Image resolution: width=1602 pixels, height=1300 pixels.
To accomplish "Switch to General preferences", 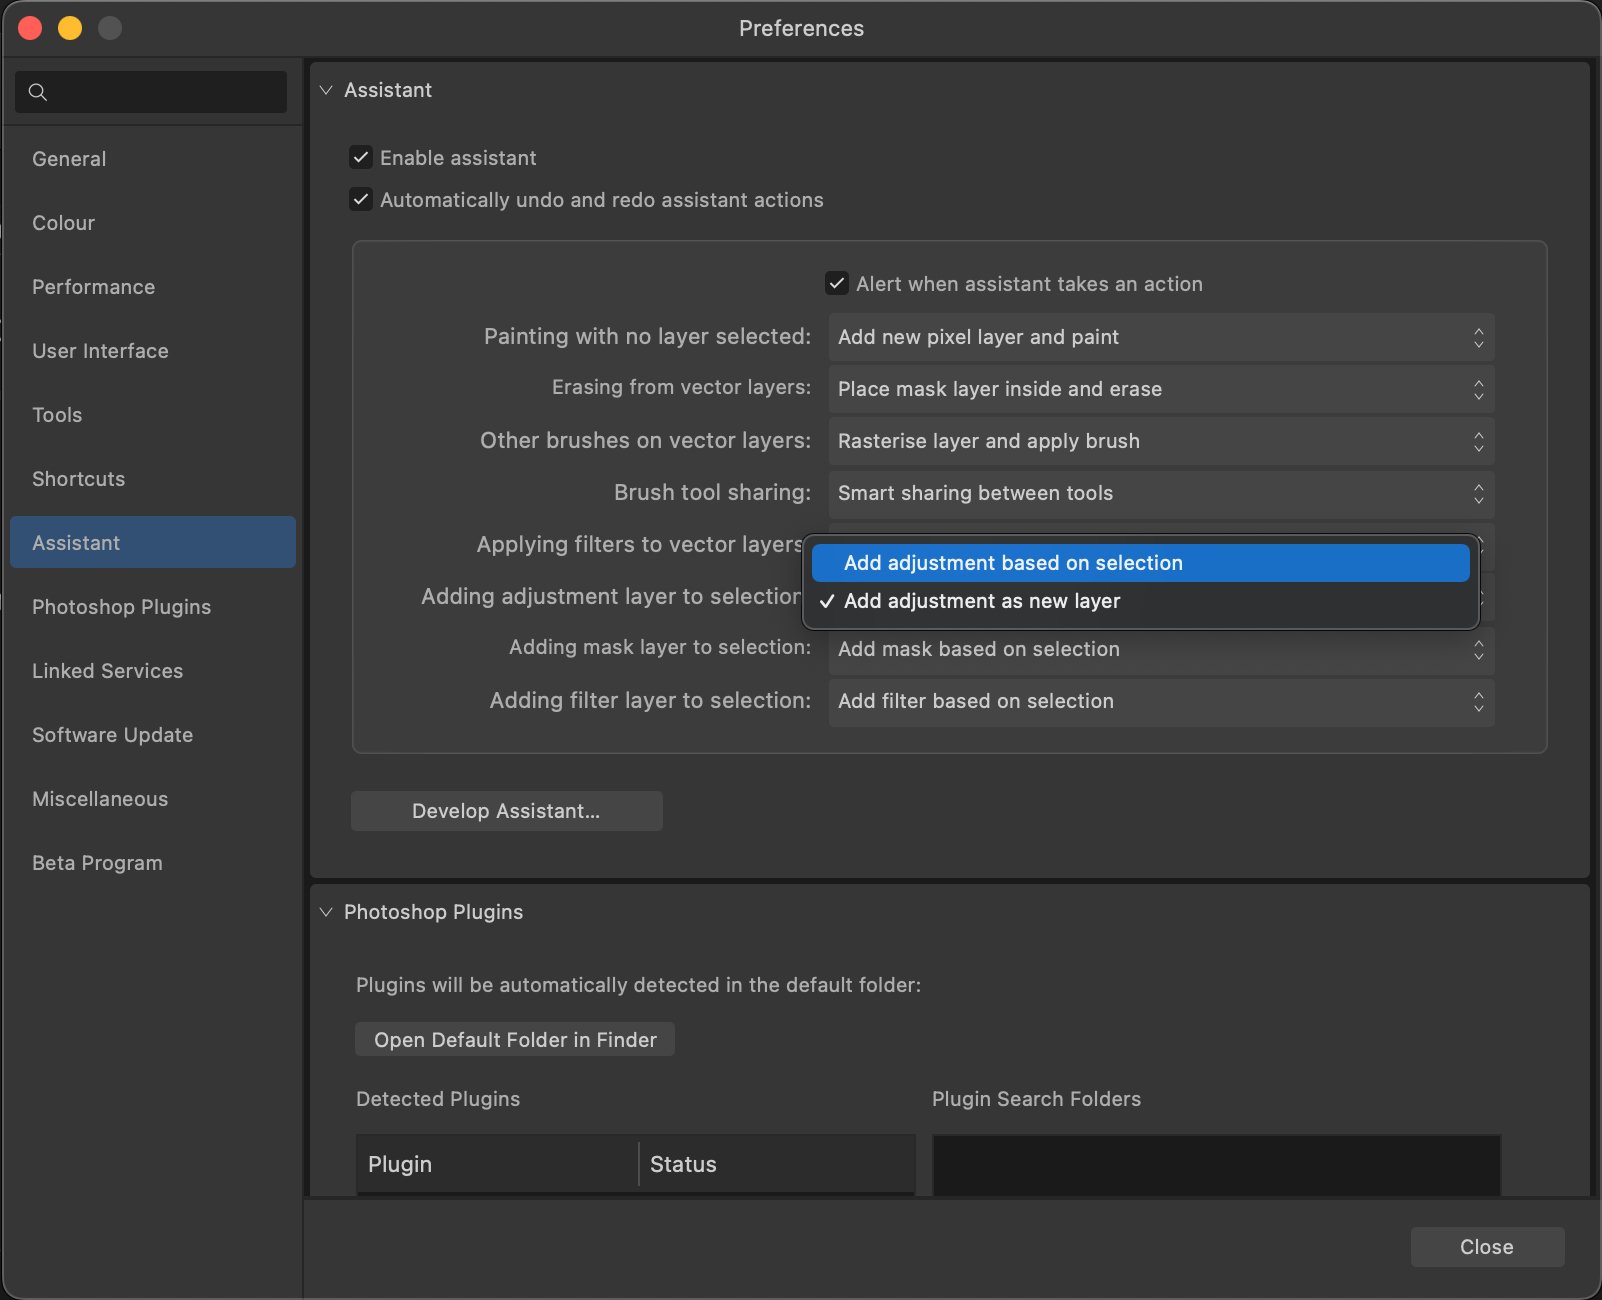I will tap(69, 158).
